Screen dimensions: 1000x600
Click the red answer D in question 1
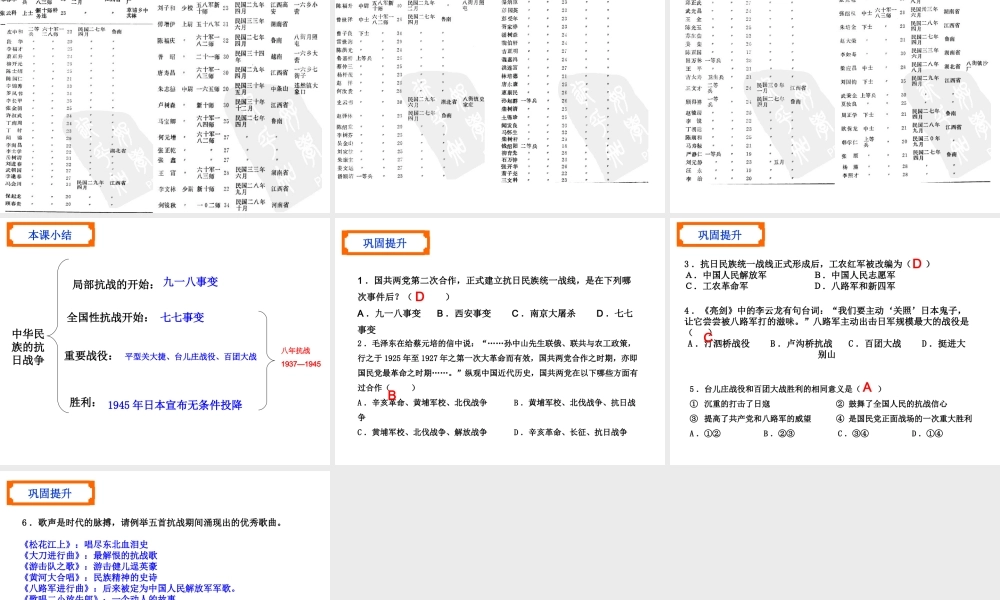(420, 296)
